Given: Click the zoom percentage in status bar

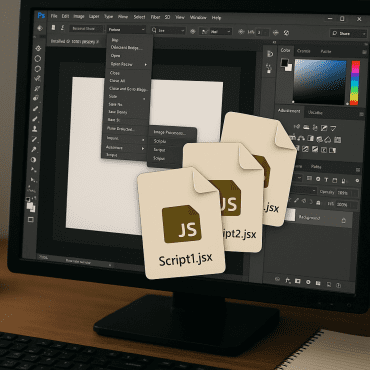Looking at the screenshot, I should point(44,257).
